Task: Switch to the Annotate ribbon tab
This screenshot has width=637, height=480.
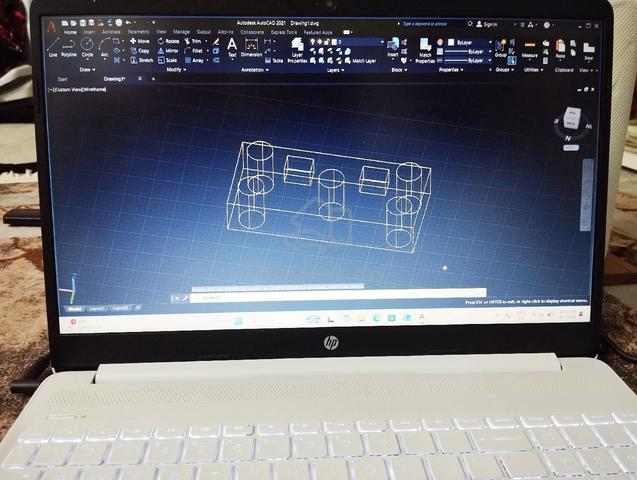Action: (111, 32)
